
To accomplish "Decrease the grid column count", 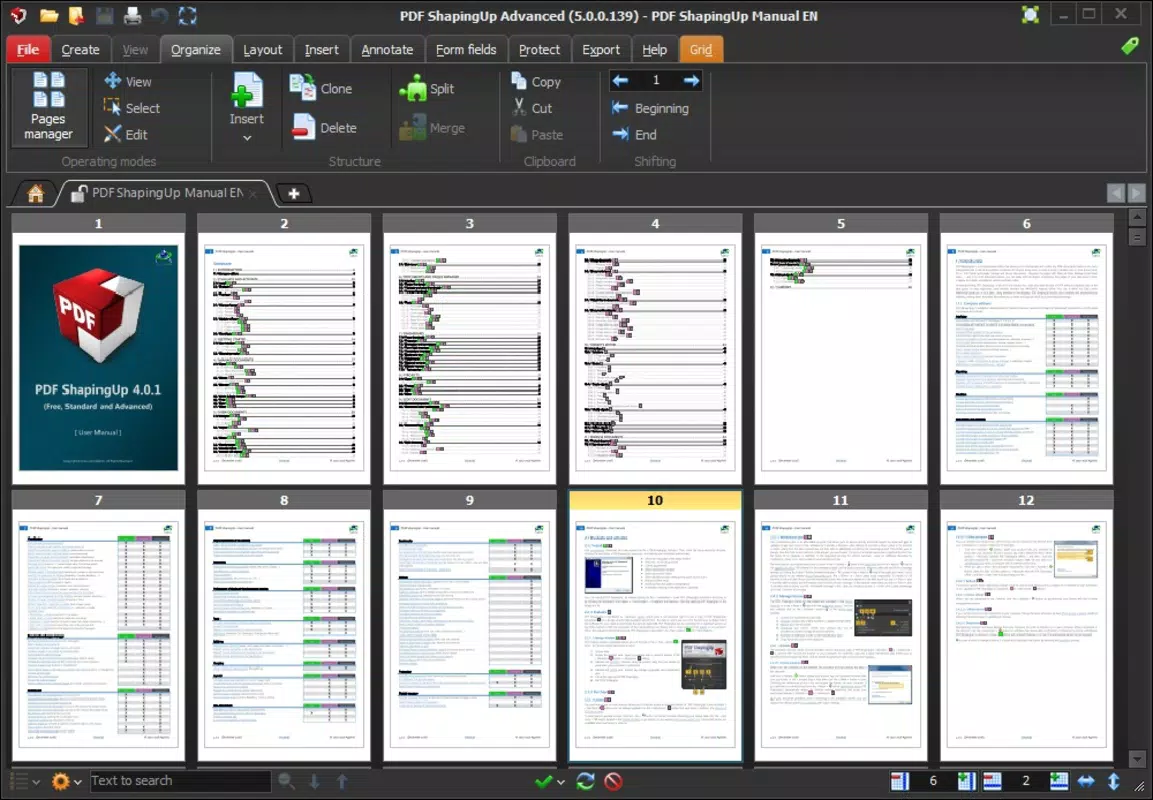I will (899, 781).
